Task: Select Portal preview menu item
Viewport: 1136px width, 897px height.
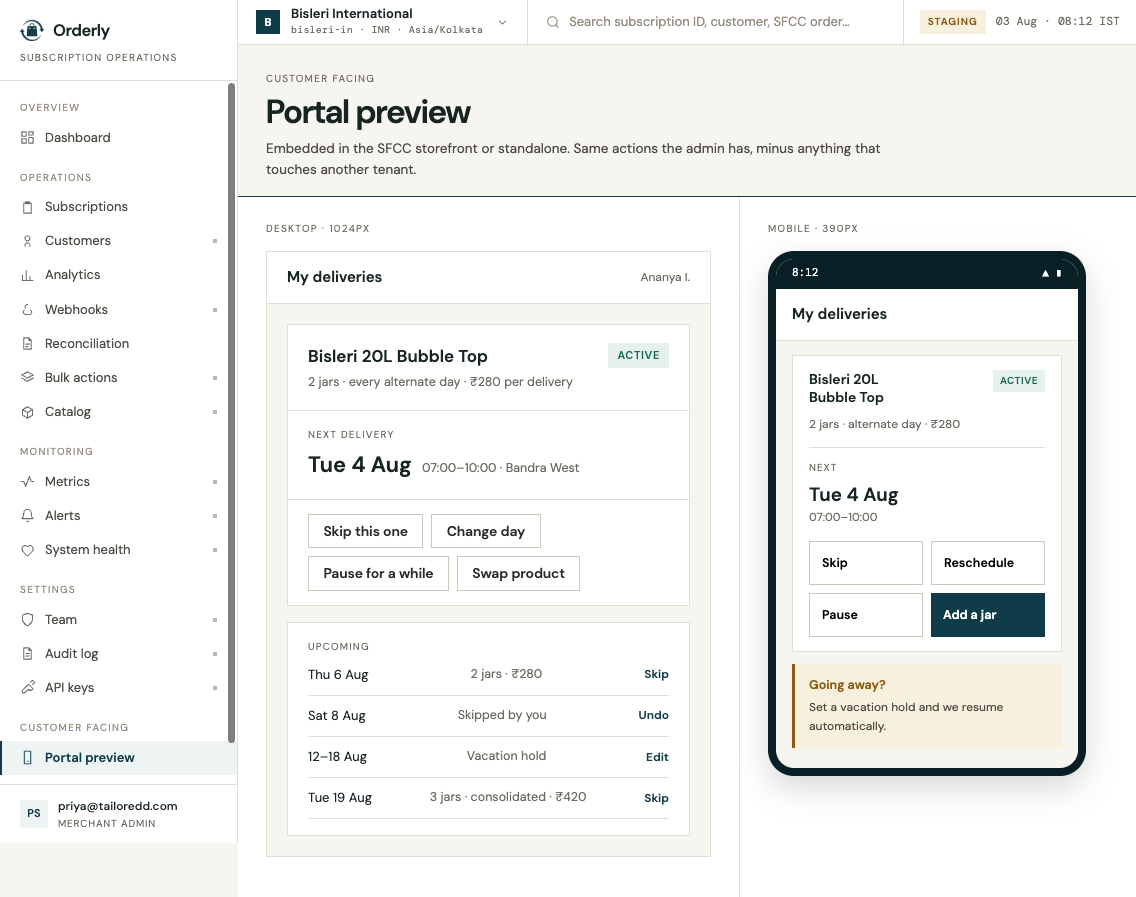Action: click(118, 758)
